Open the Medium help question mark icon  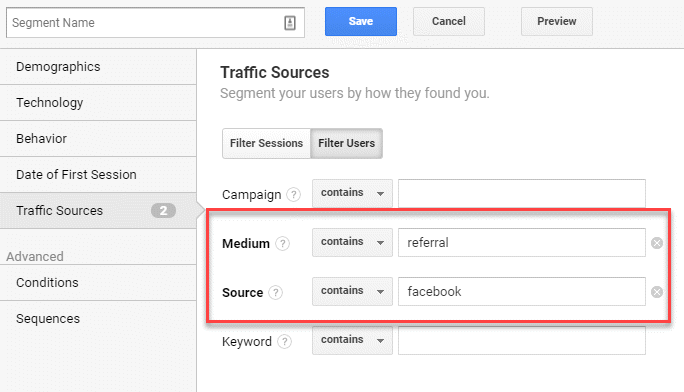283,243
